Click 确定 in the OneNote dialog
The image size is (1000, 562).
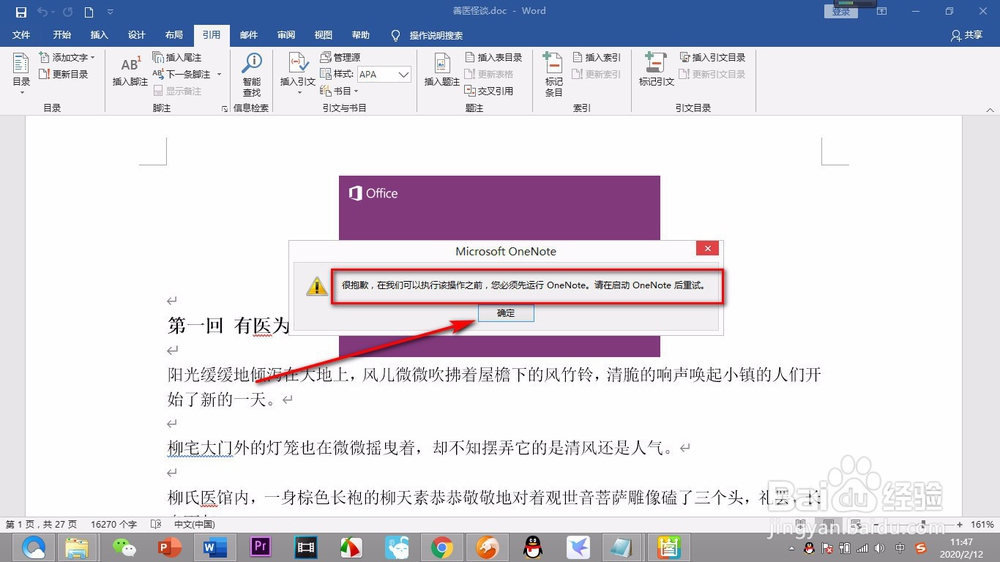(x=506, y=313)
